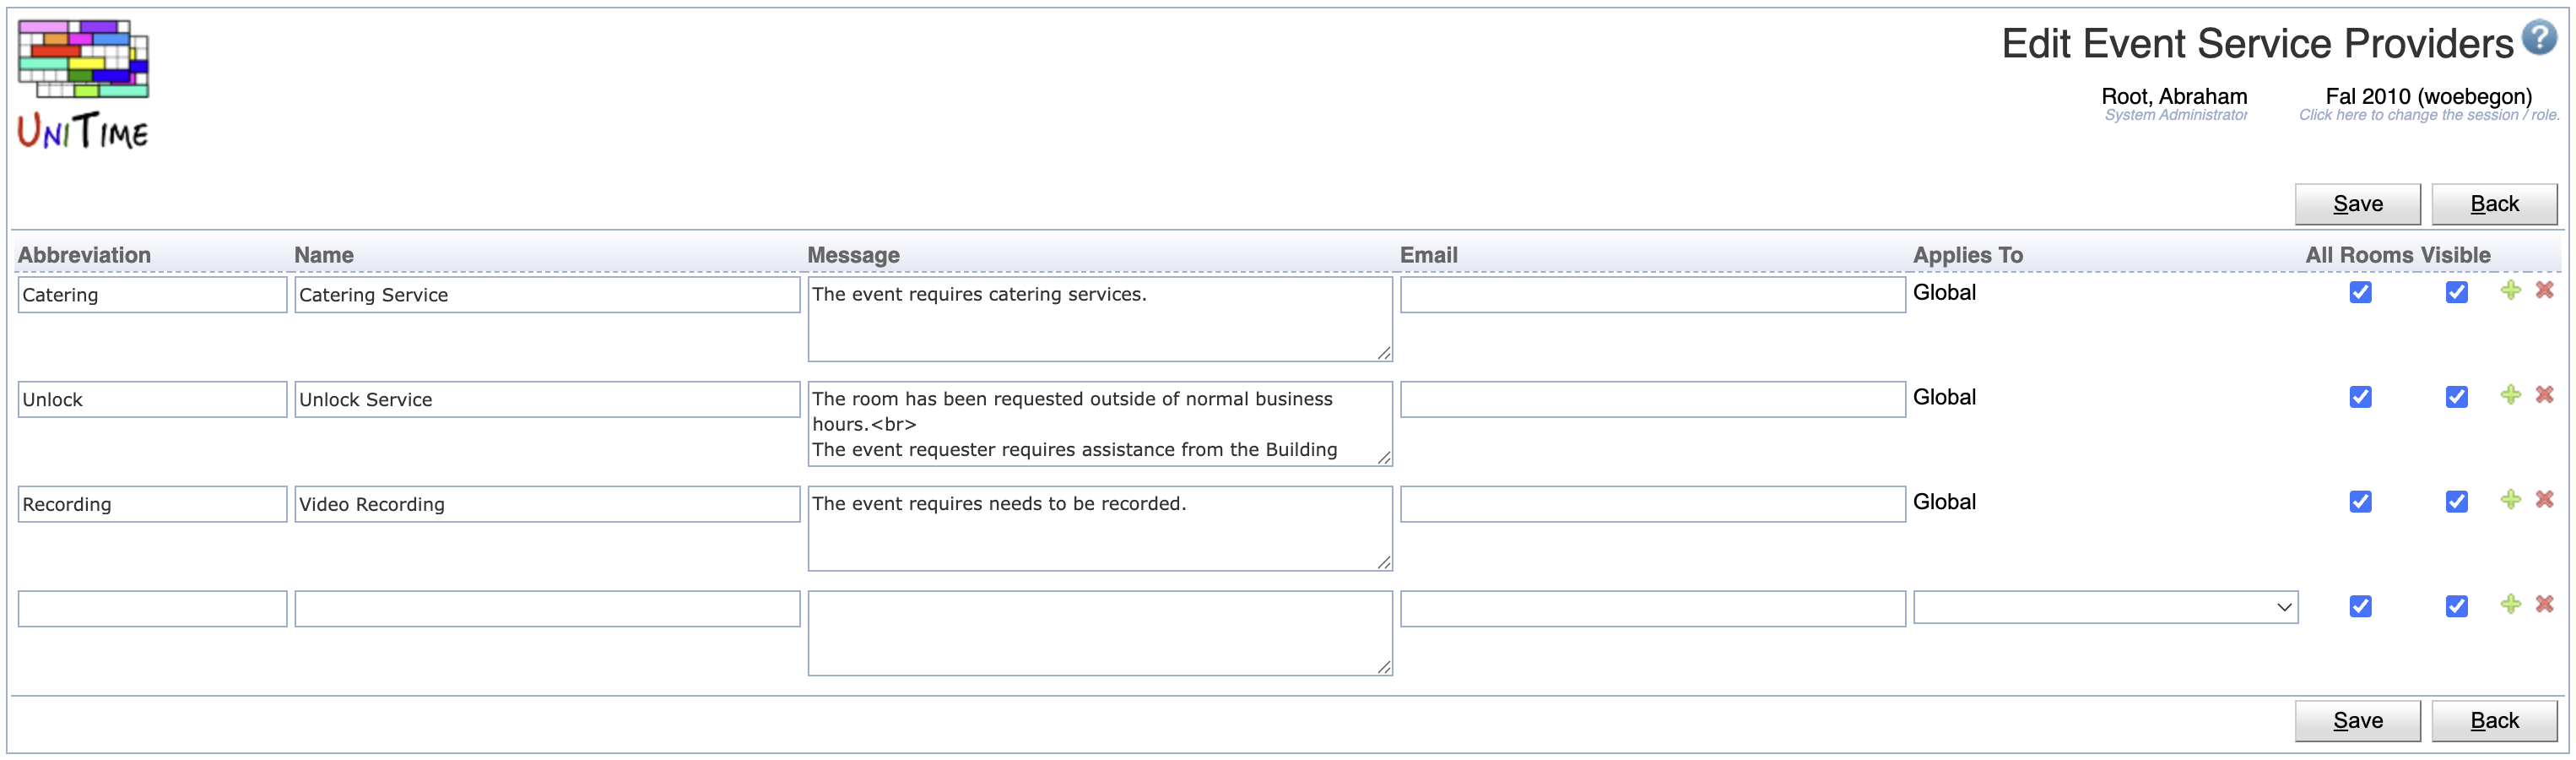Click Global text in Catering row
This screenshot has height=760, width=2576.
[1944, 292]
